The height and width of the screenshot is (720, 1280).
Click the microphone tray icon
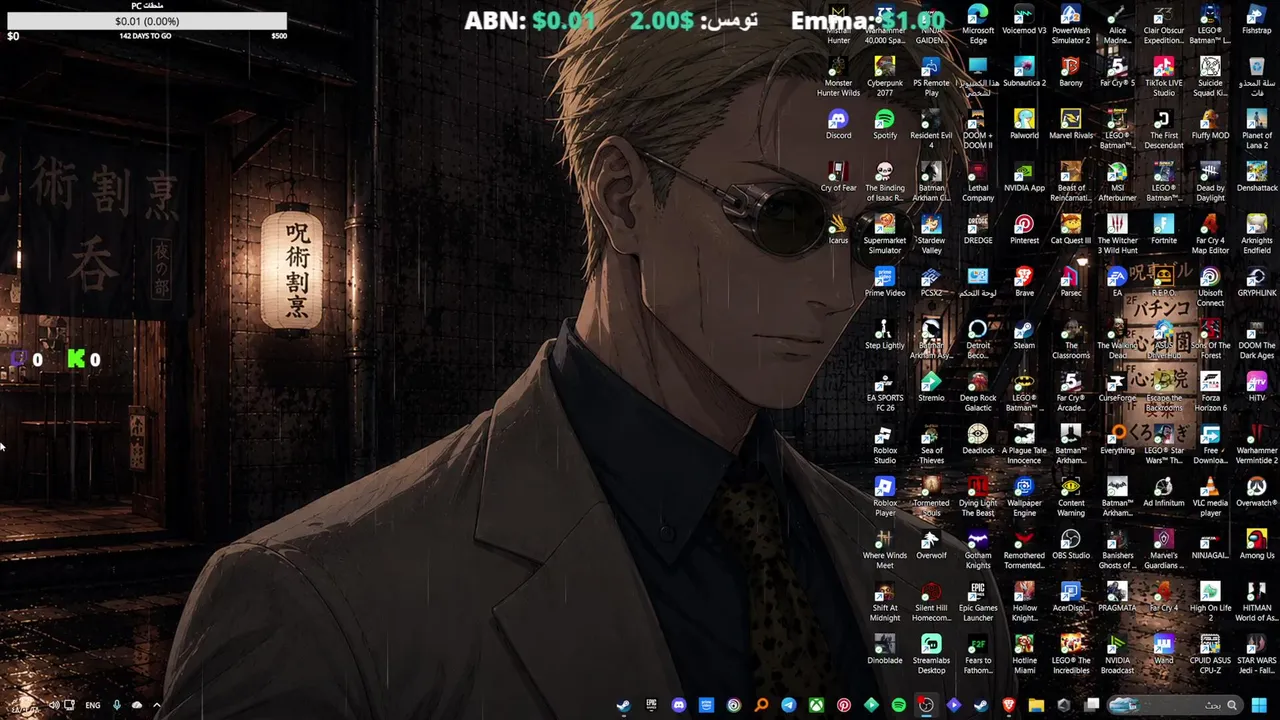(117, 705)
